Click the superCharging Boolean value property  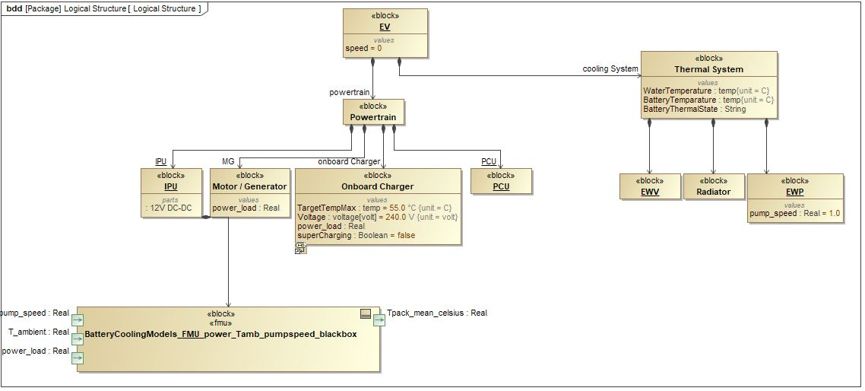[x=356, y=235]
